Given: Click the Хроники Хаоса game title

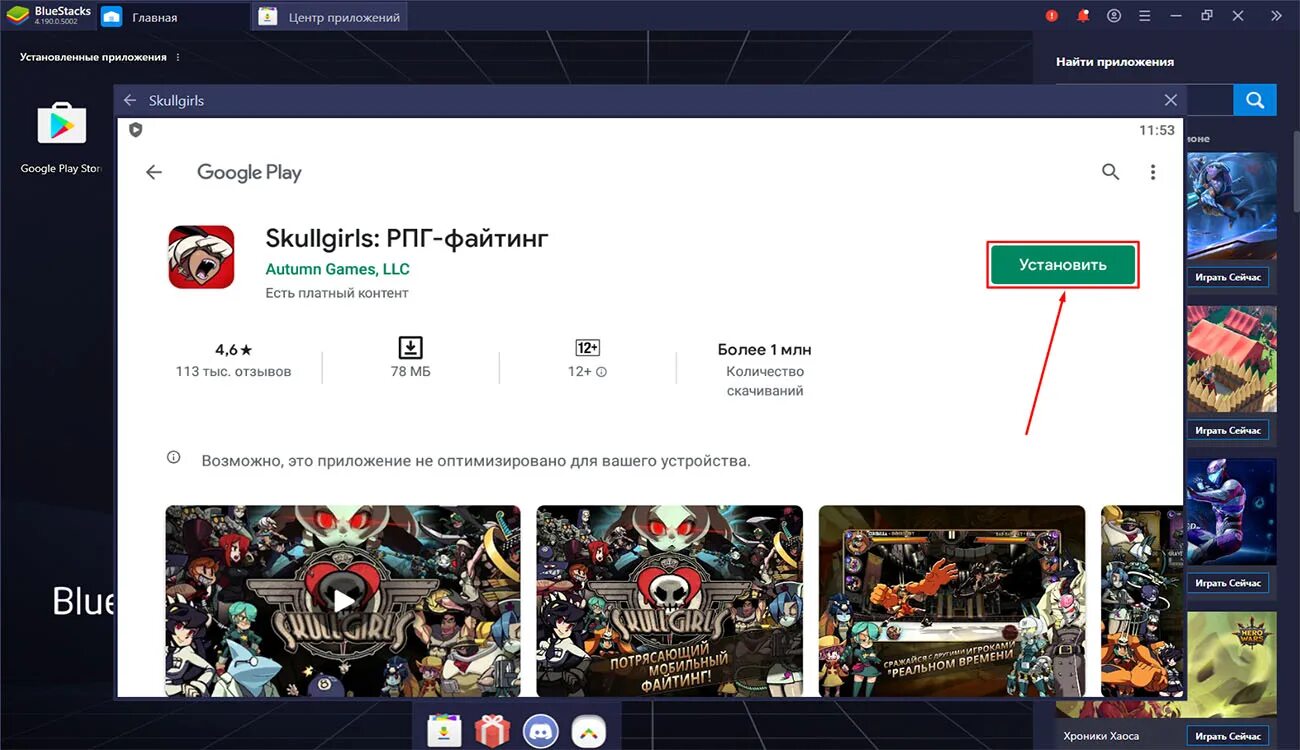Looking at the screenshot, I should tap(1101, 736).
